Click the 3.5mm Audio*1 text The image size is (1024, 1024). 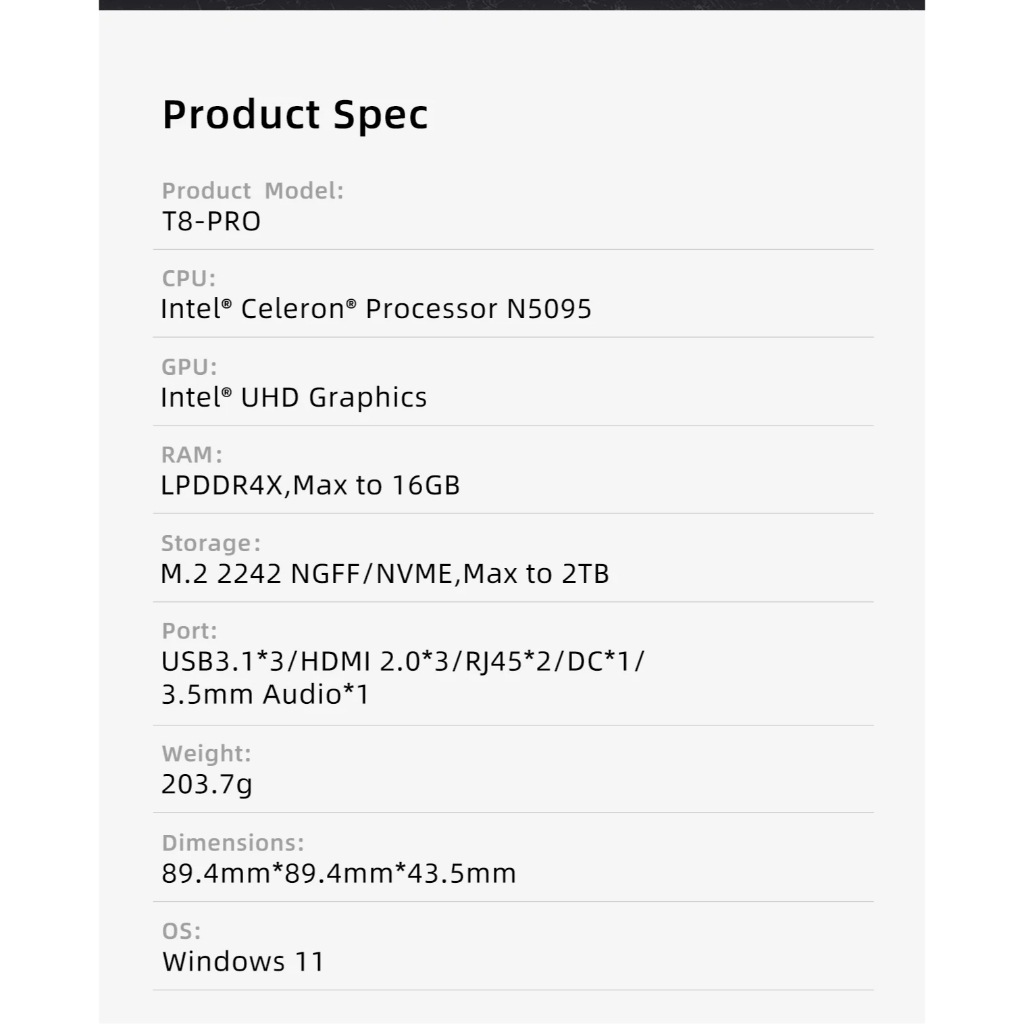click(x=265, y=694)
